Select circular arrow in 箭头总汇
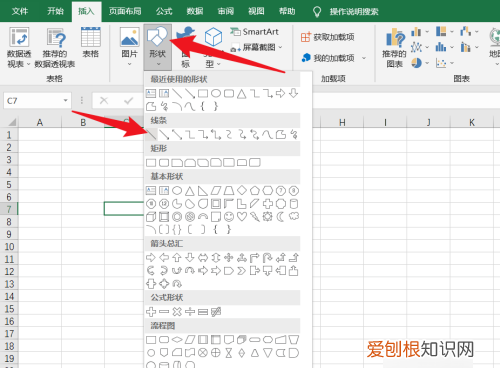500x368 pixels. [x=177, y=284]
